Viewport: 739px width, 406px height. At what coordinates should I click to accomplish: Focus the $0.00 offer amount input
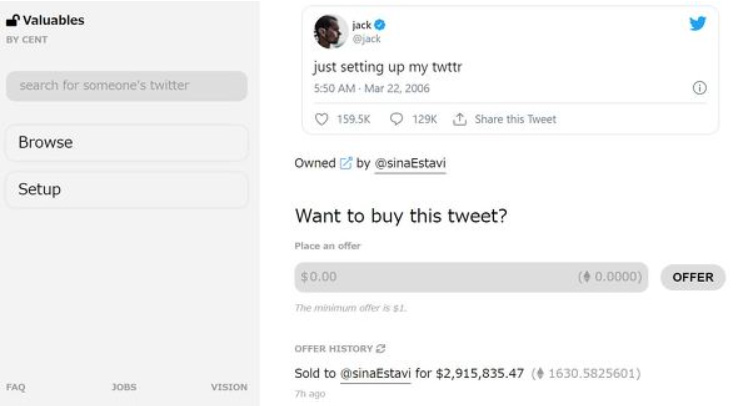[471, 277]
